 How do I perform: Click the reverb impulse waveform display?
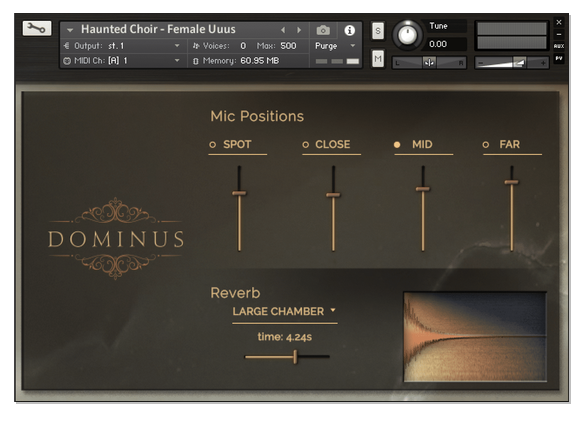(475, 337)
